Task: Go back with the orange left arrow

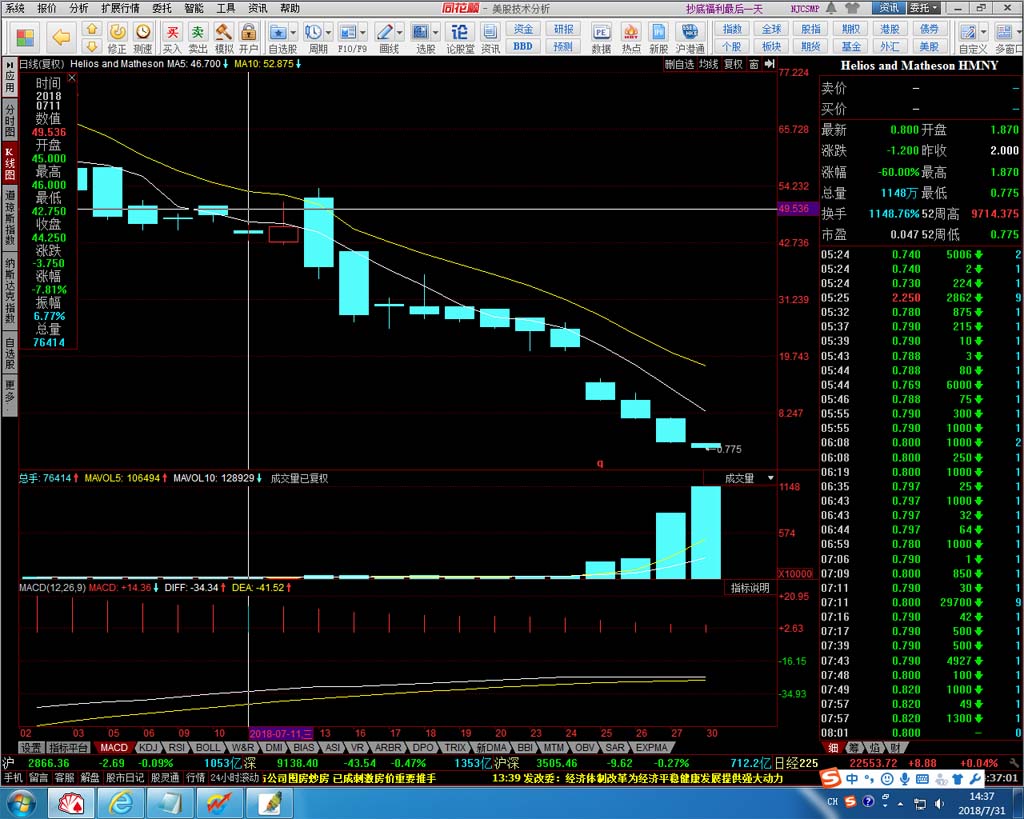Action: 61,37
